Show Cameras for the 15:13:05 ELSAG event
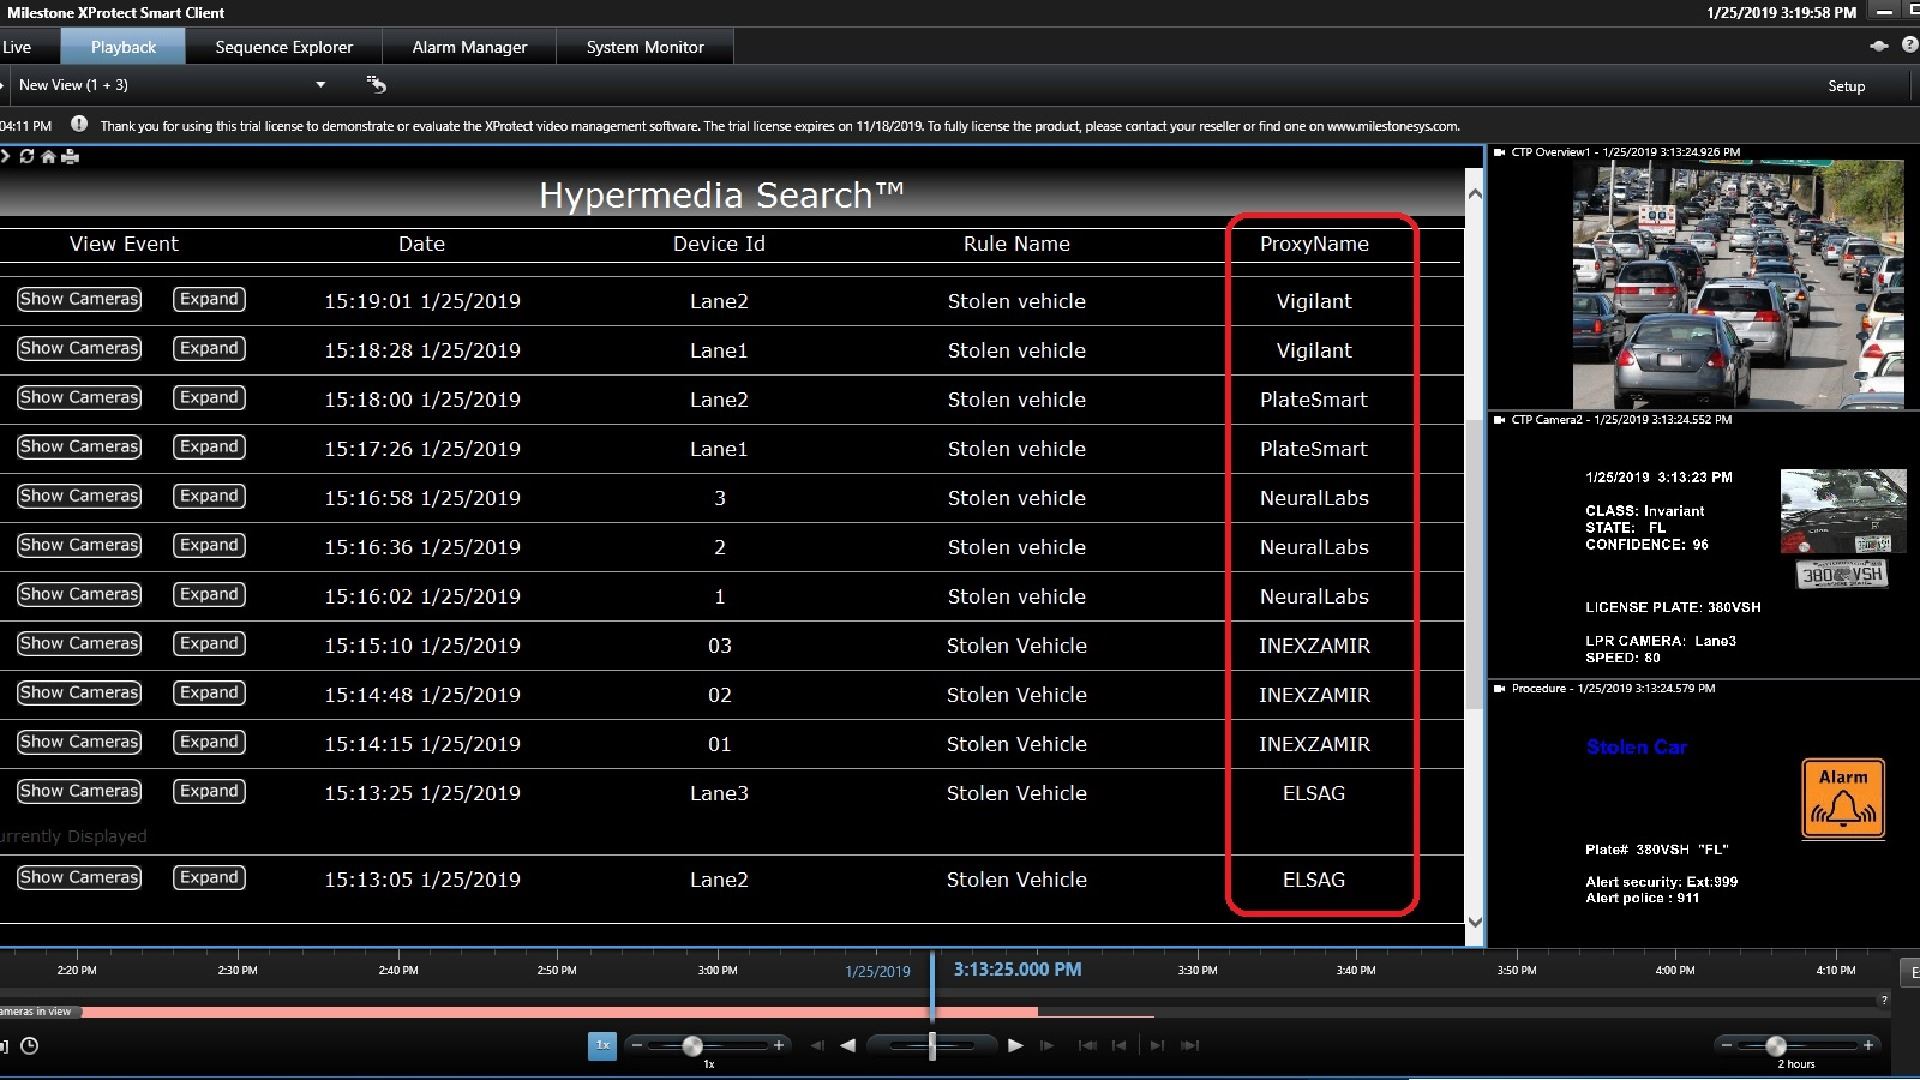This screenshot has width=1920, height=1080. click(79, 877)
